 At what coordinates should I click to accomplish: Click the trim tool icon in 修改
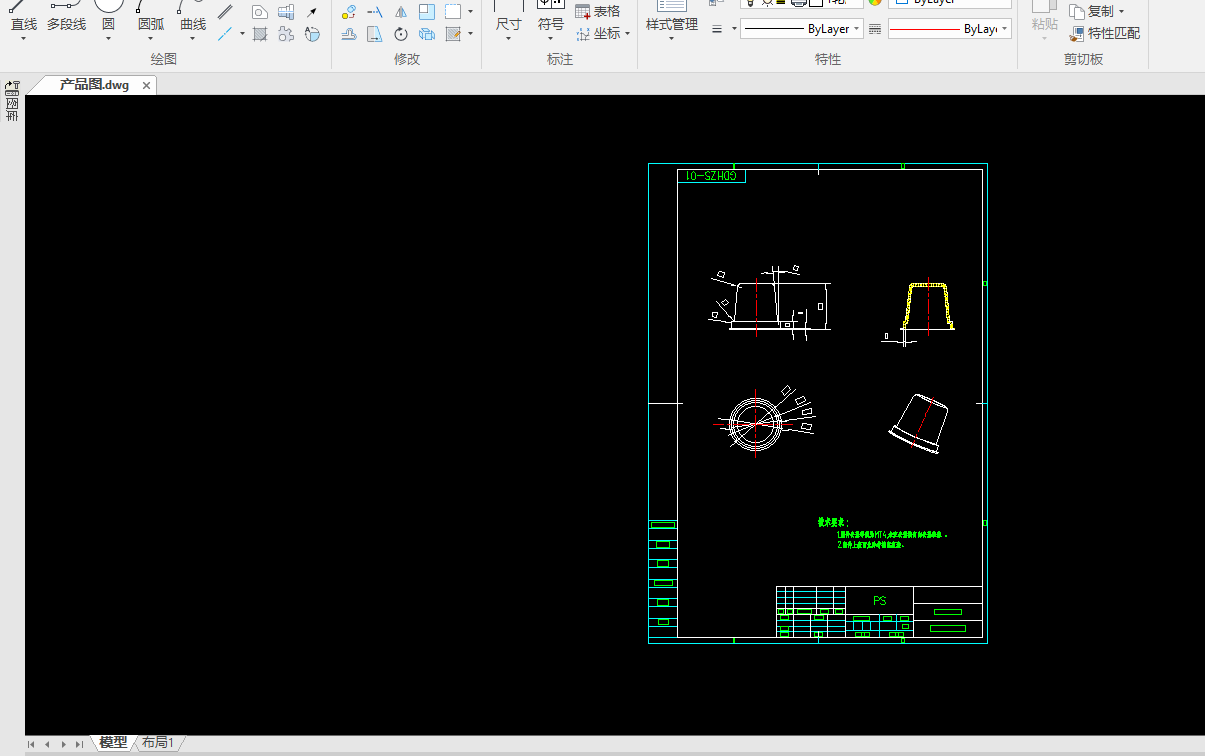click(x=375, y=12)
